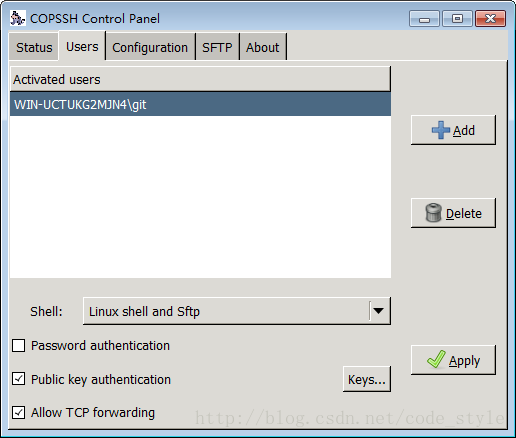
Task: Go to the SFTP tab
Action: (x=217, y=47)
